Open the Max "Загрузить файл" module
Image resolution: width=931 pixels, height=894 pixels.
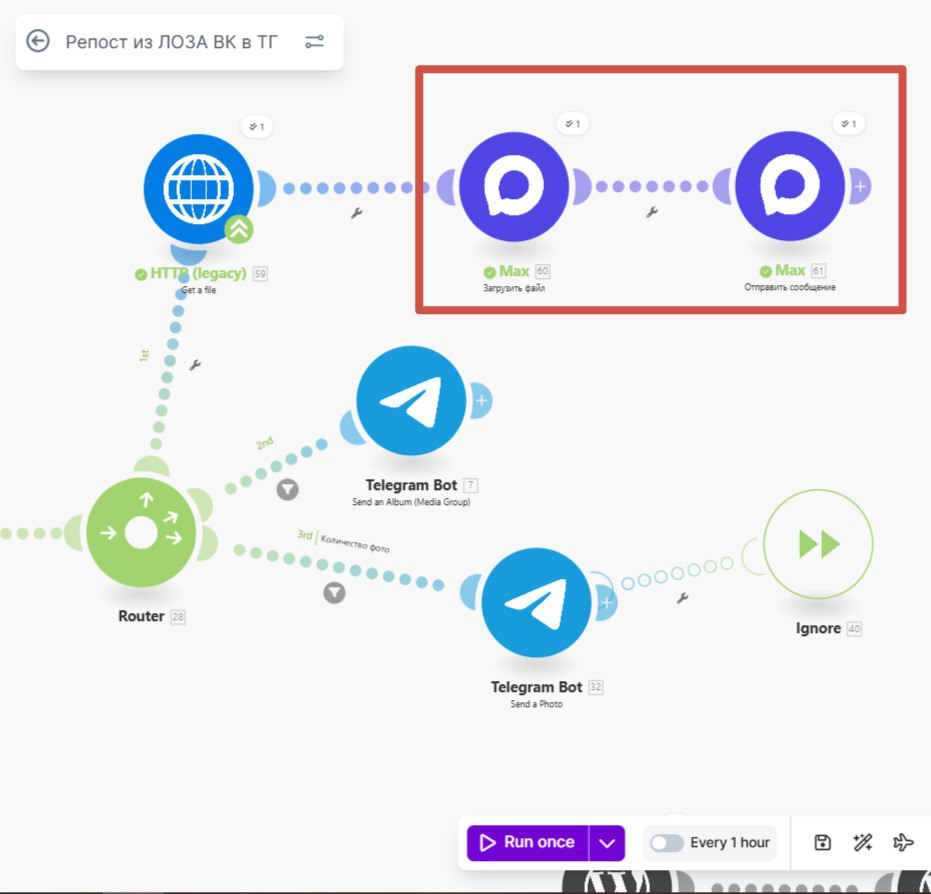[514, 187]
